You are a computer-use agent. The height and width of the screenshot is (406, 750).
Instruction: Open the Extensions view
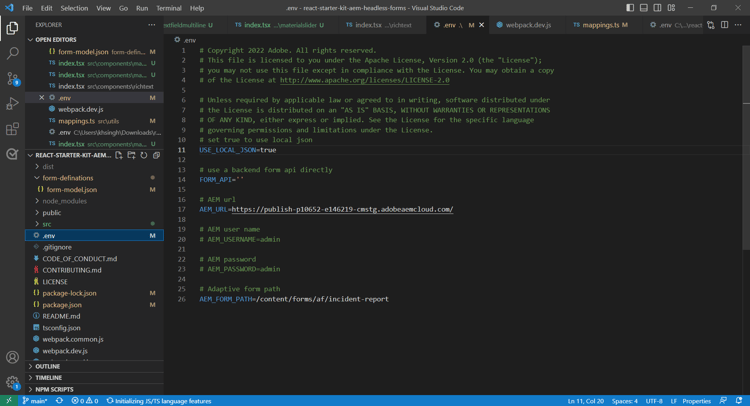point(12,129)
